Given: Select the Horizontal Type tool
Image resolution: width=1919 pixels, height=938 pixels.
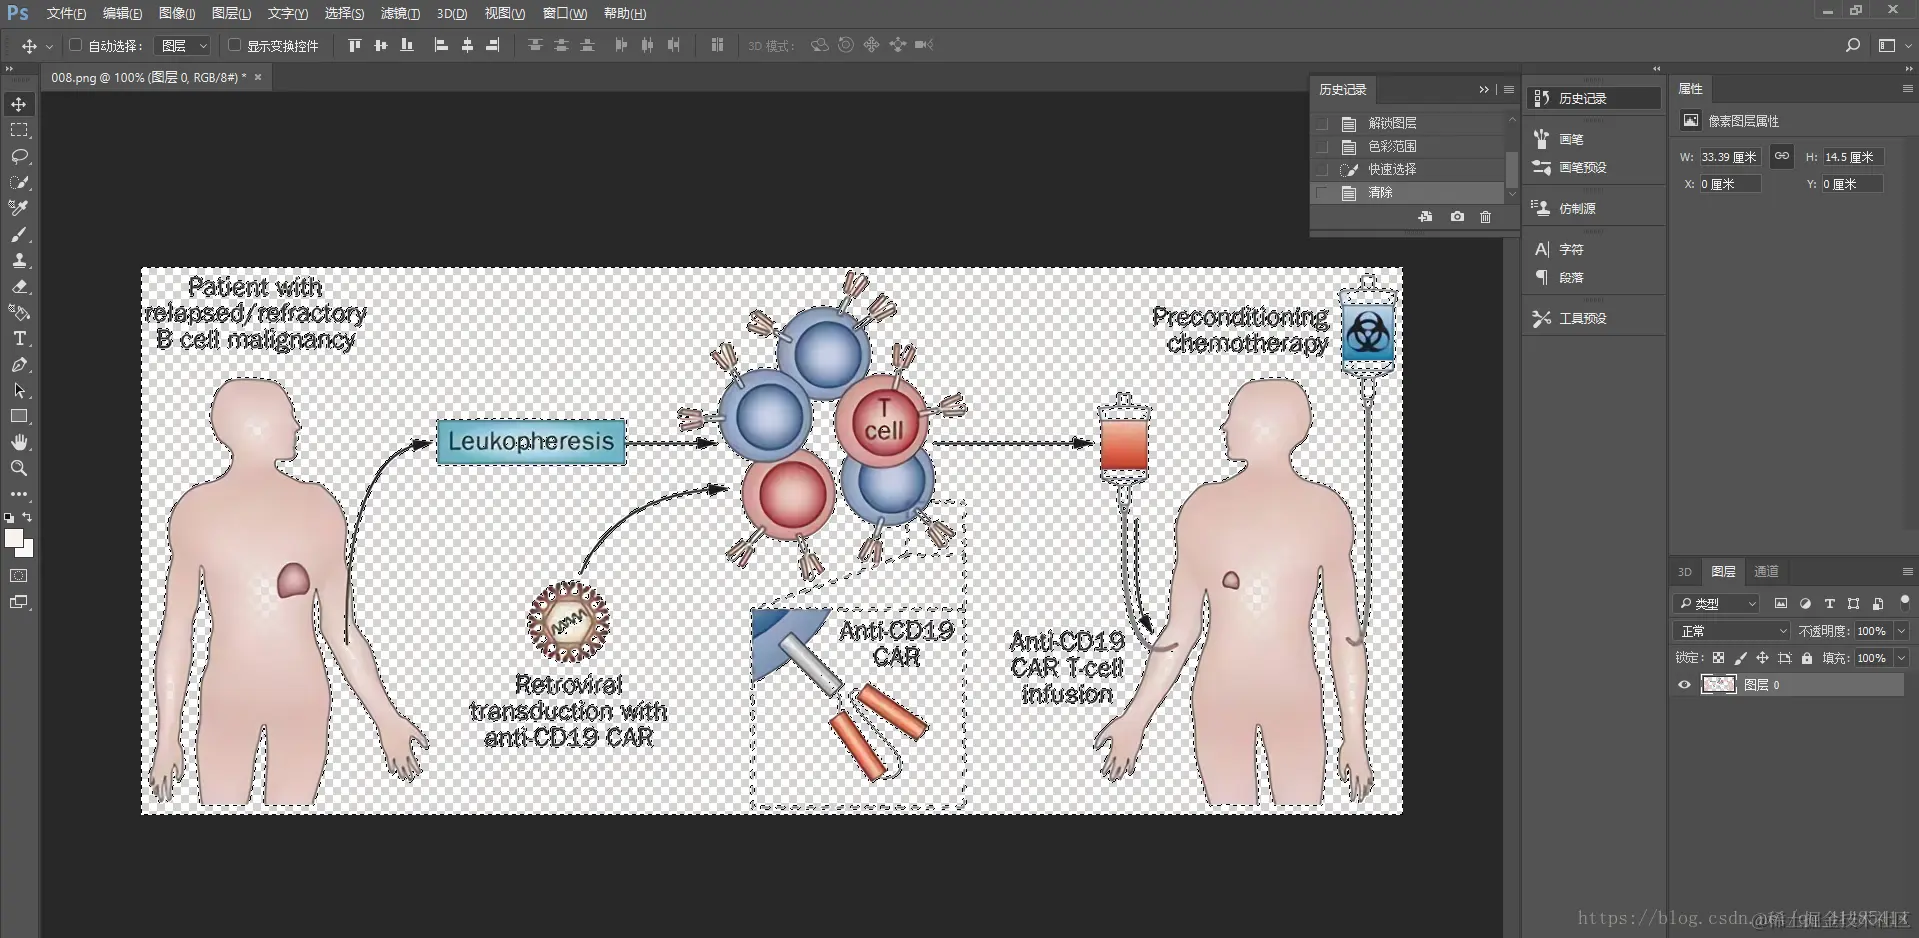Looking at the screenshot, I should click(x=19, y=338).
